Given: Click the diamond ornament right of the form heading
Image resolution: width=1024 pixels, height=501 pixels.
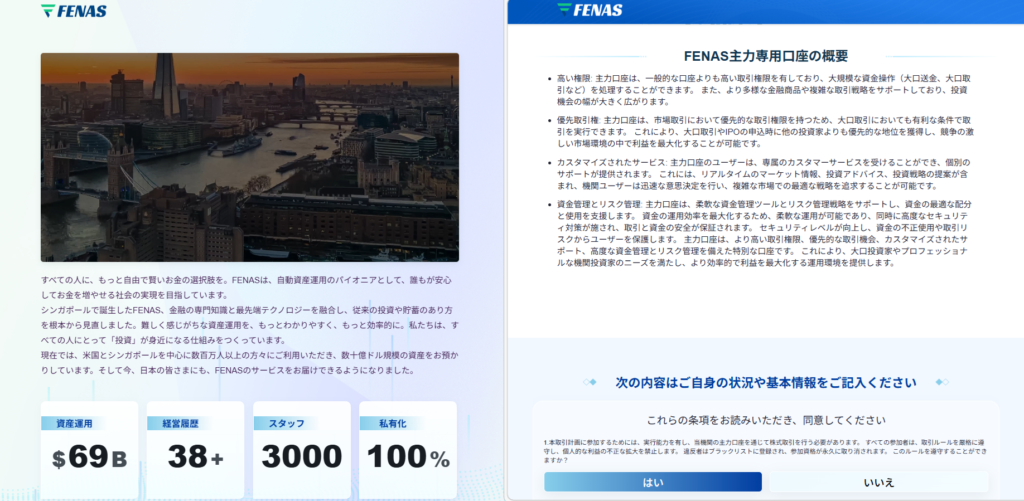Looking at the screenshot, I should coord(936,382).
